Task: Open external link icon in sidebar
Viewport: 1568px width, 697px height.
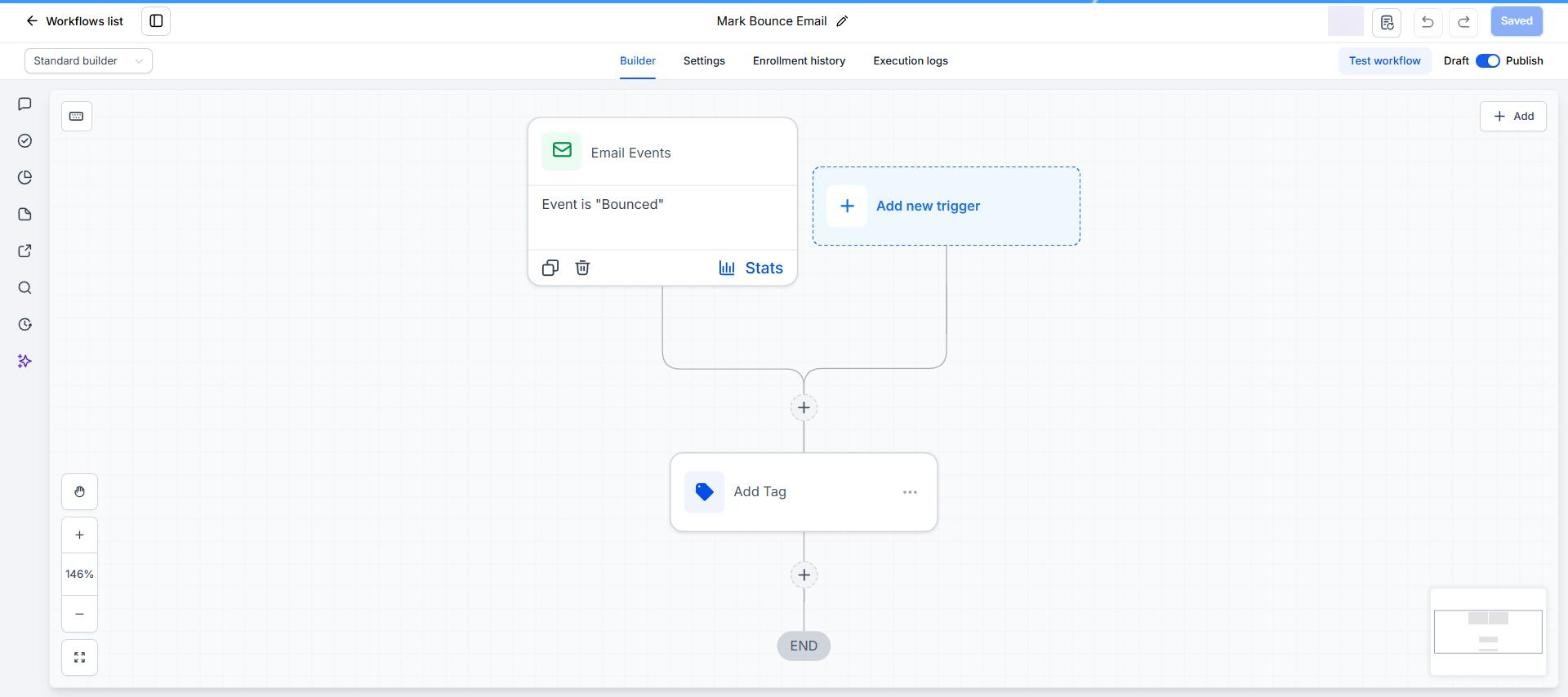Action: click(25, 251)
